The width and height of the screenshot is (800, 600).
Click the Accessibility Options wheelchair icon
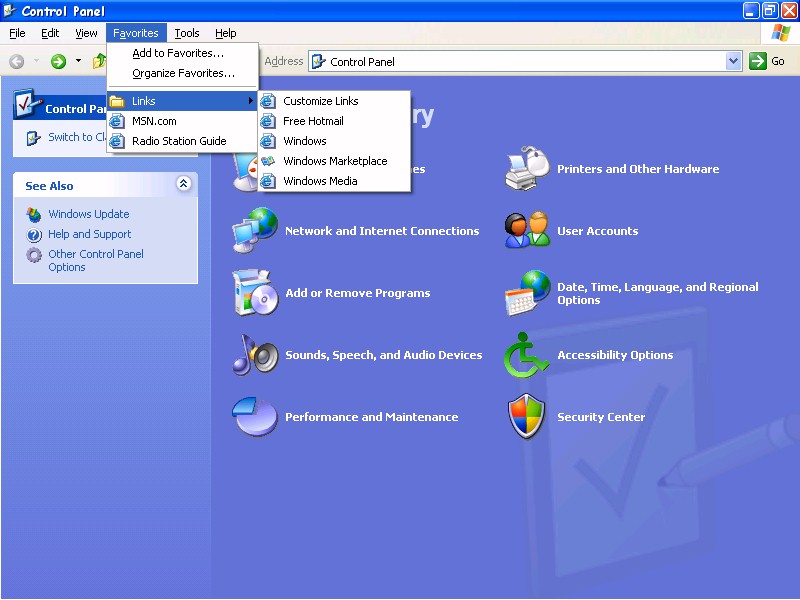[x=527, y=355]
